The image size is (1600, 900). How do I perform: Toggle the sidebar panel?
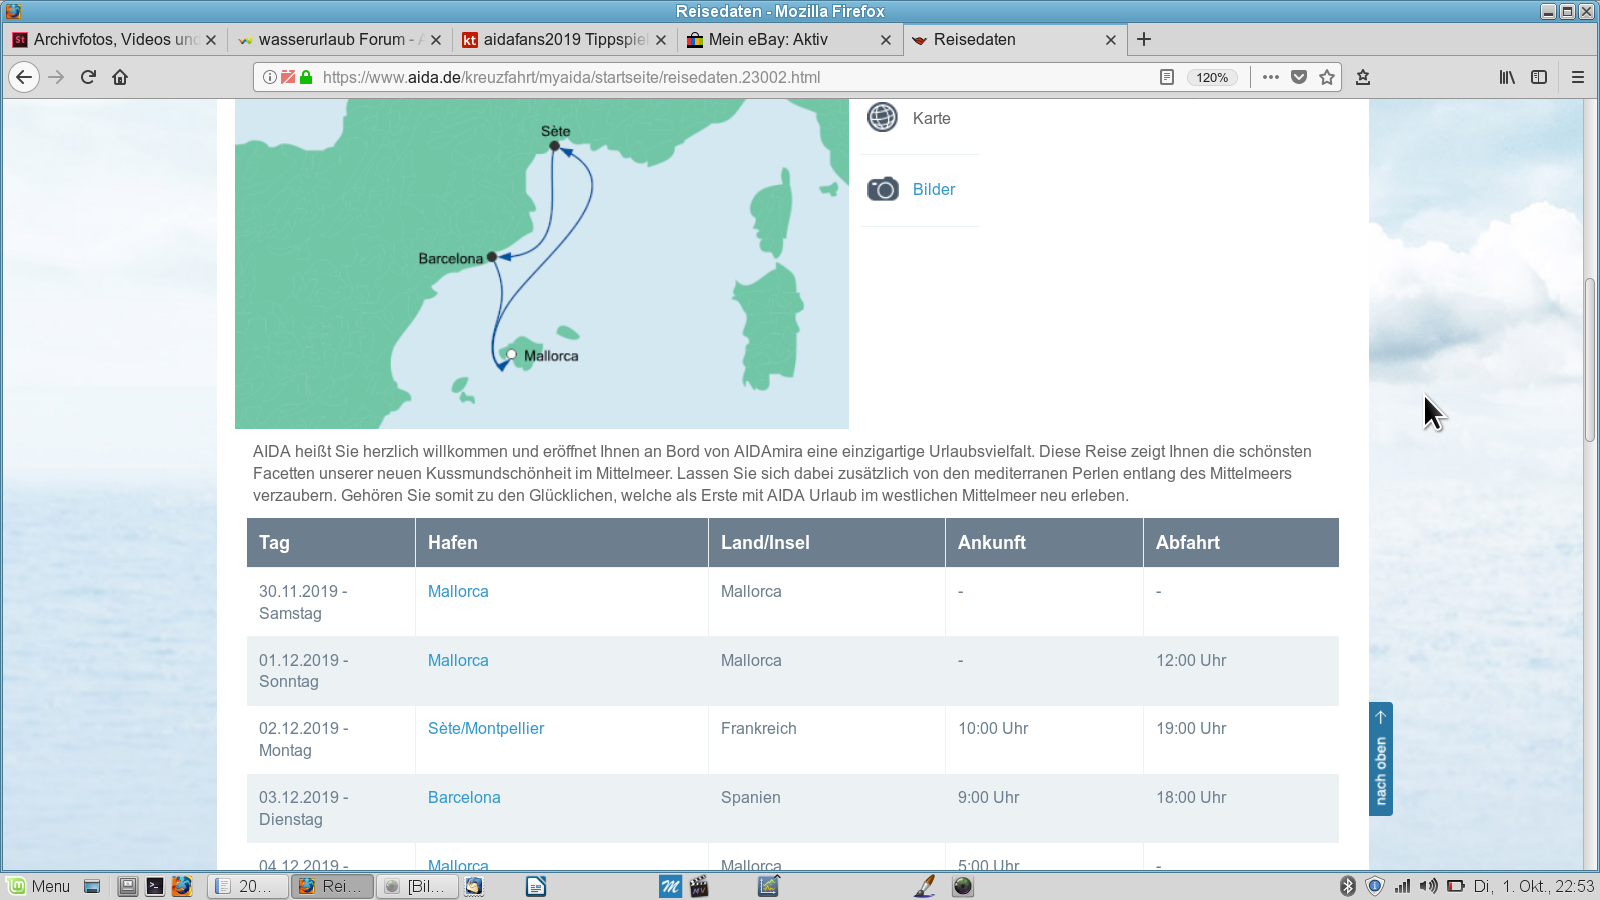coord(1539,77)
